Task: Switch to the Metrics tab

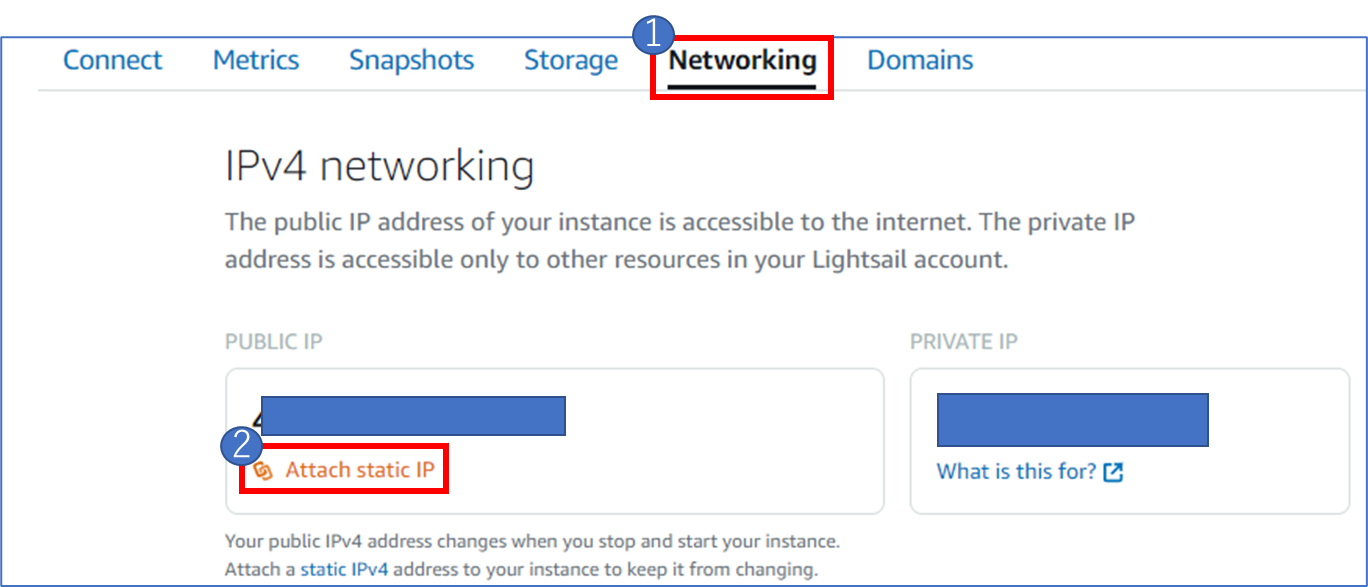Action: (x=256, y=60)
